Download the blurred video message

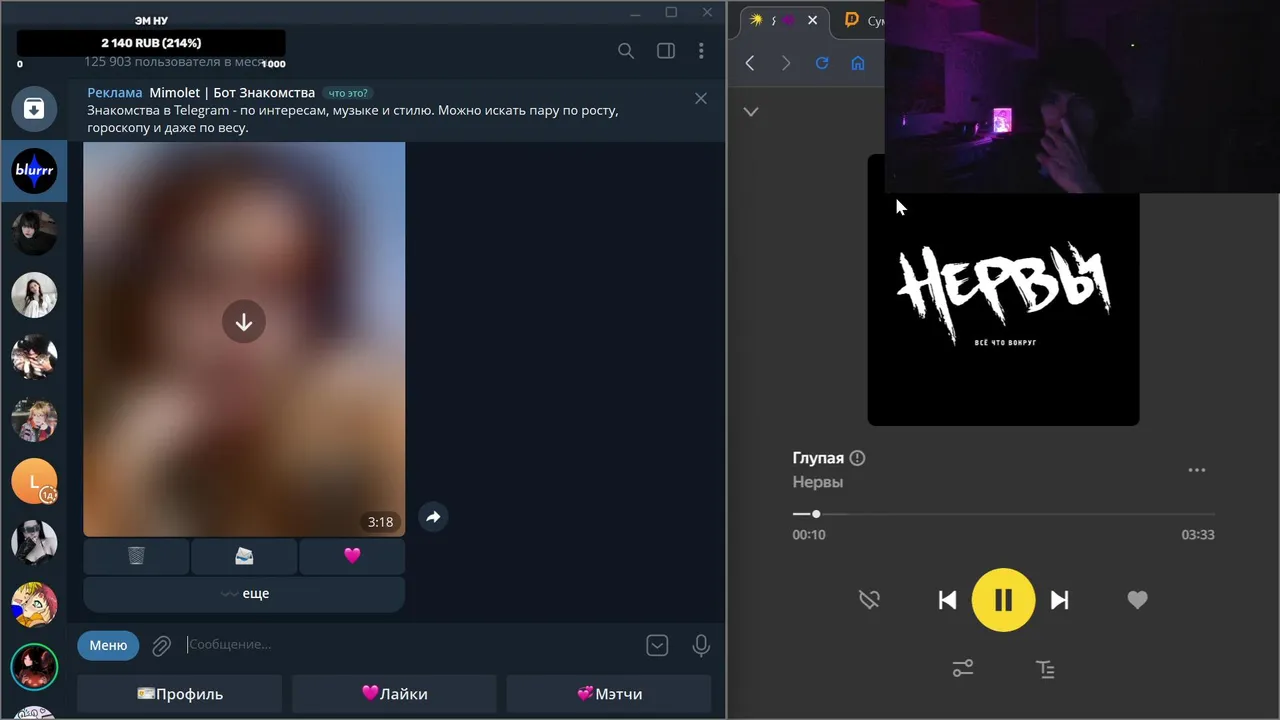tap(244, 322)
